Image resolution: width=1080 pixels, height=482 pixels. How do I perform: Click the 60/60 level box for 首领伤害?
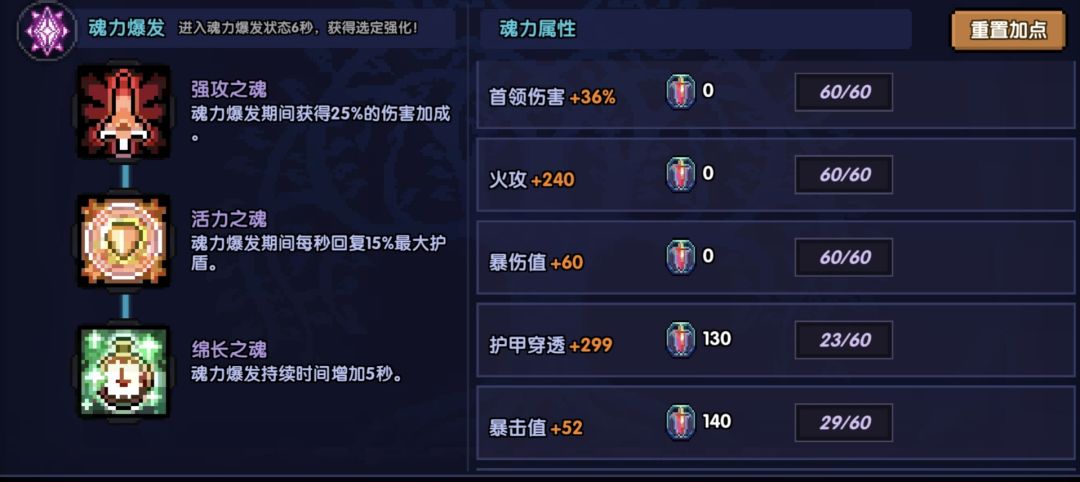pos(844,92)
